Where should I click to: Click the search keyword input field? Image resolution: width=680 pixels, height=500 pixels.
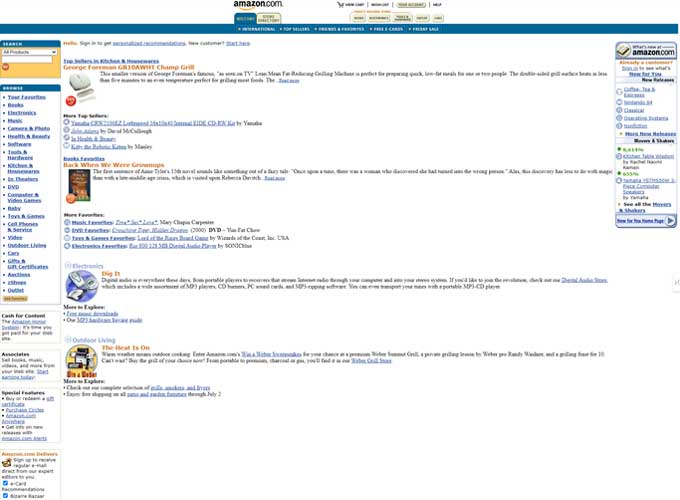coord(27,59)
